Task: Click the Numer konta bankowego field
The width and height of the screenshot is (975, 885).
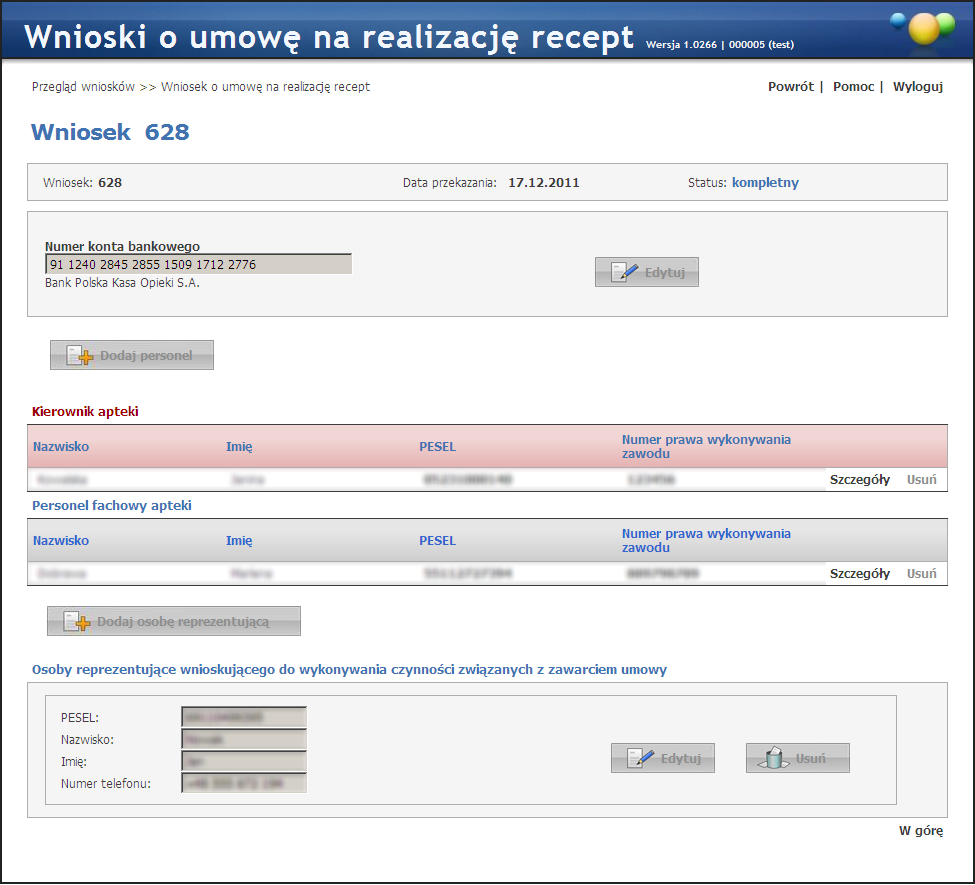Action: click(x=198, y=265)
